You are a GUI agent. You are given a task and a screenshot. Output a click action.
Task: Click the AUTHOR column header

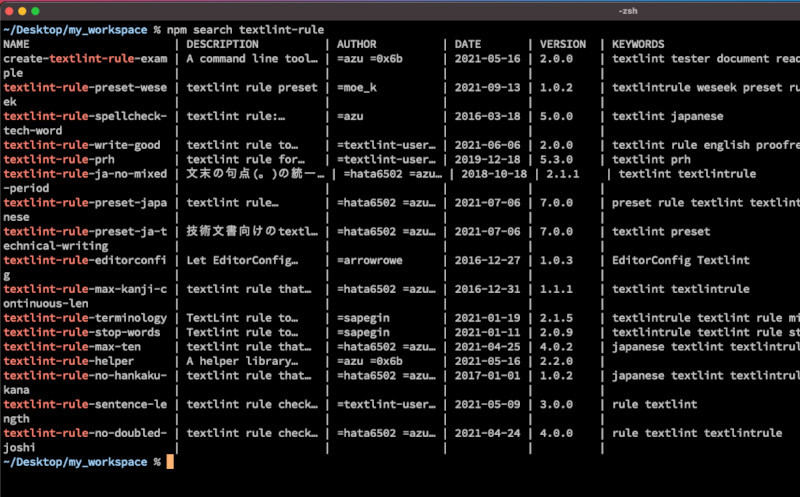coord(357,44)
